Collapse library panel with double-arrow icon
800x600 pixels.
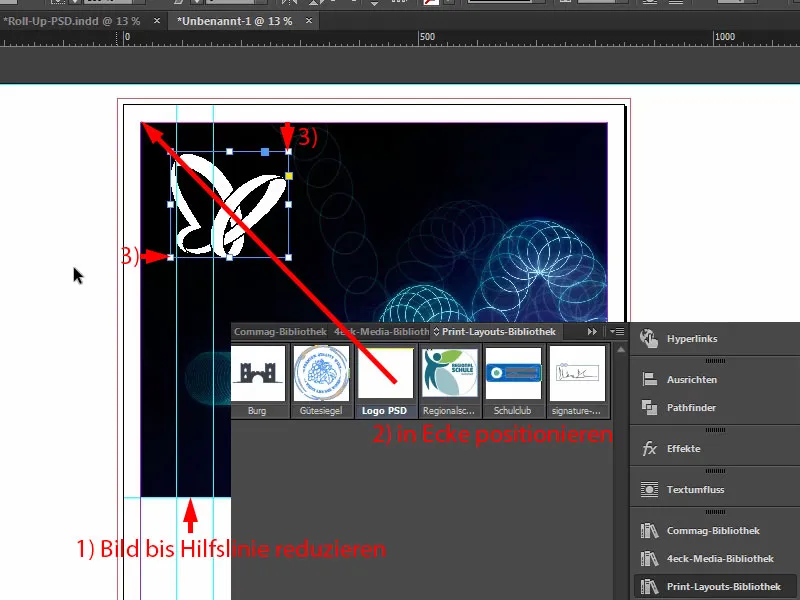click(x=592, y=332)
